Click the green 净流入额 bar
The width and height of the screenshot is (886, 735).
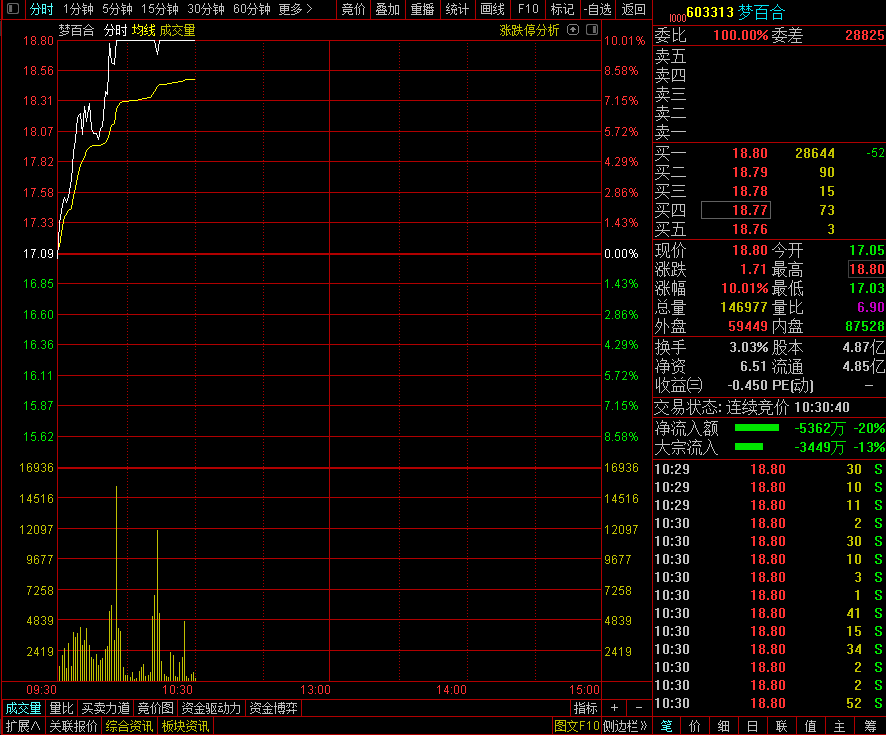(755, 428)
